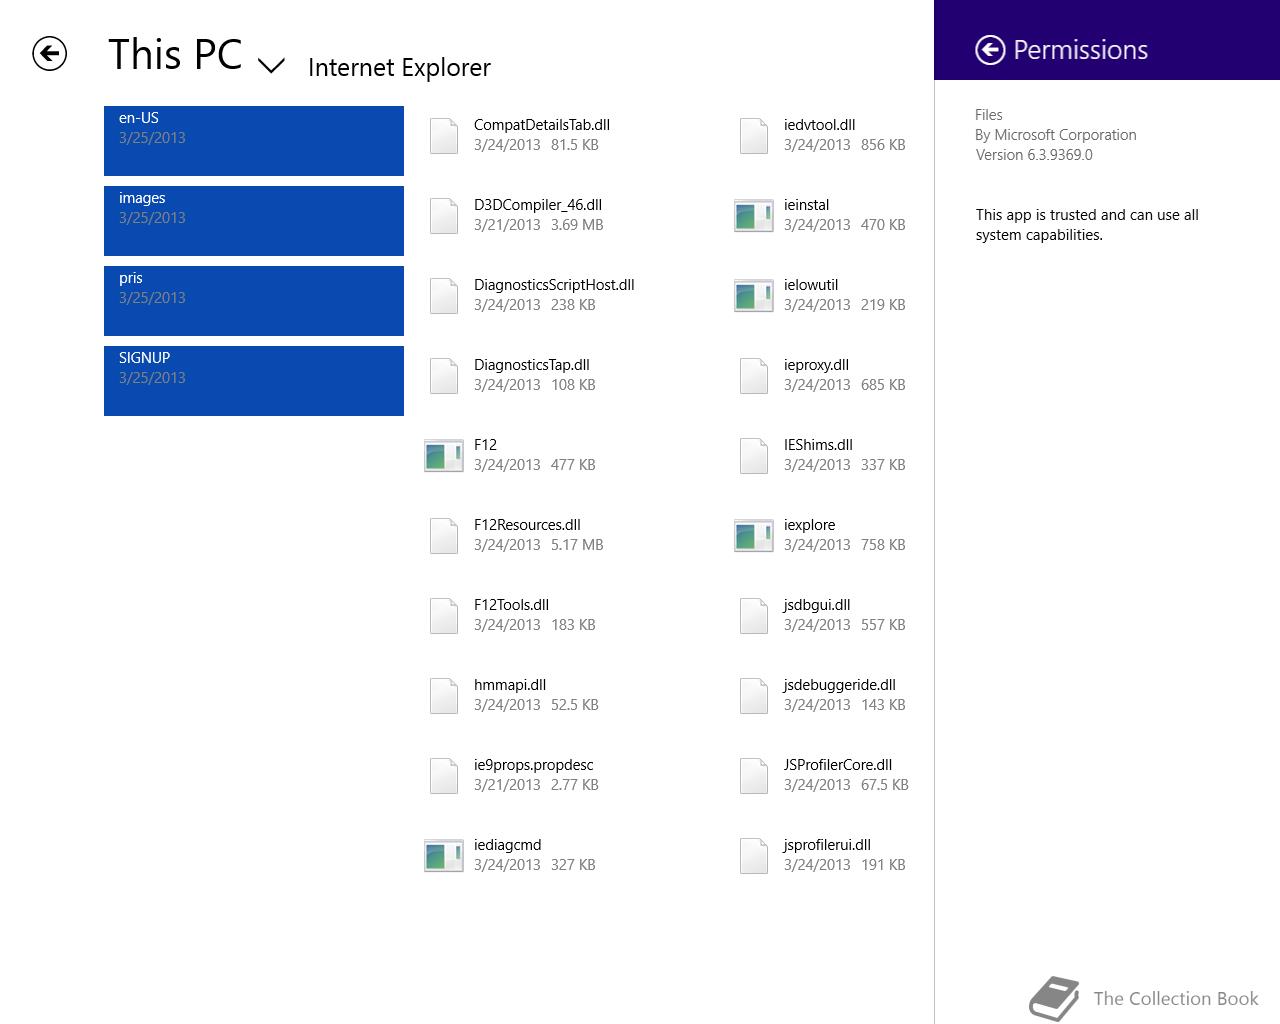This screenshot has width=1280, height=1024.
Task: Open the SIGNUP folder tile
Action: click(x=254, y=381)
